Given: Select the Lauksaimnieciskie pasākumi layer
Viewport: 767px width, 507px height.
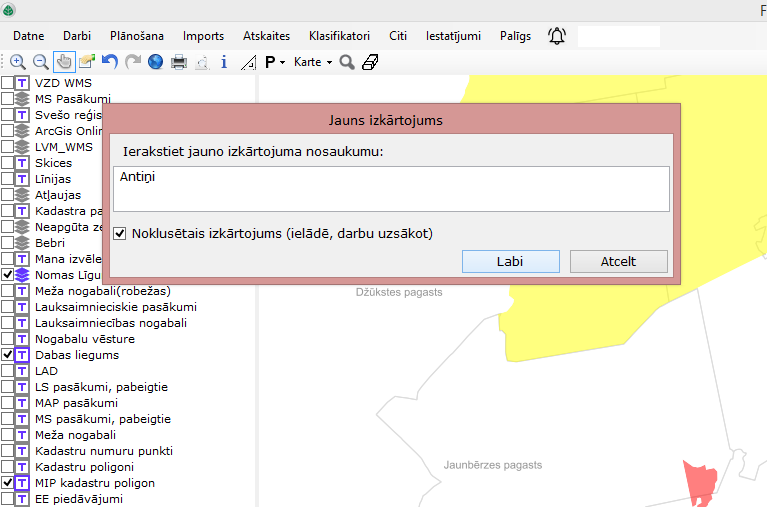Looking at the screenshot, I should [x=116, y=307].
